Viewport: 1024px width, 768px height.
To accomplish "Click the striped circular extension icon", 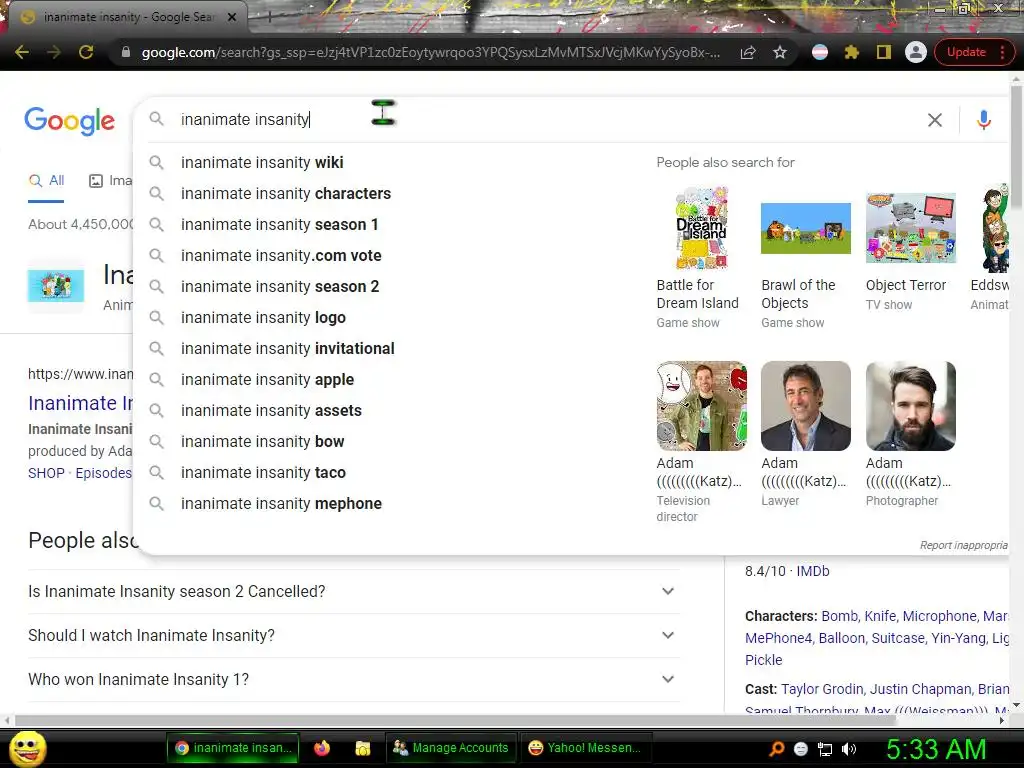I will tap(820, 52).
